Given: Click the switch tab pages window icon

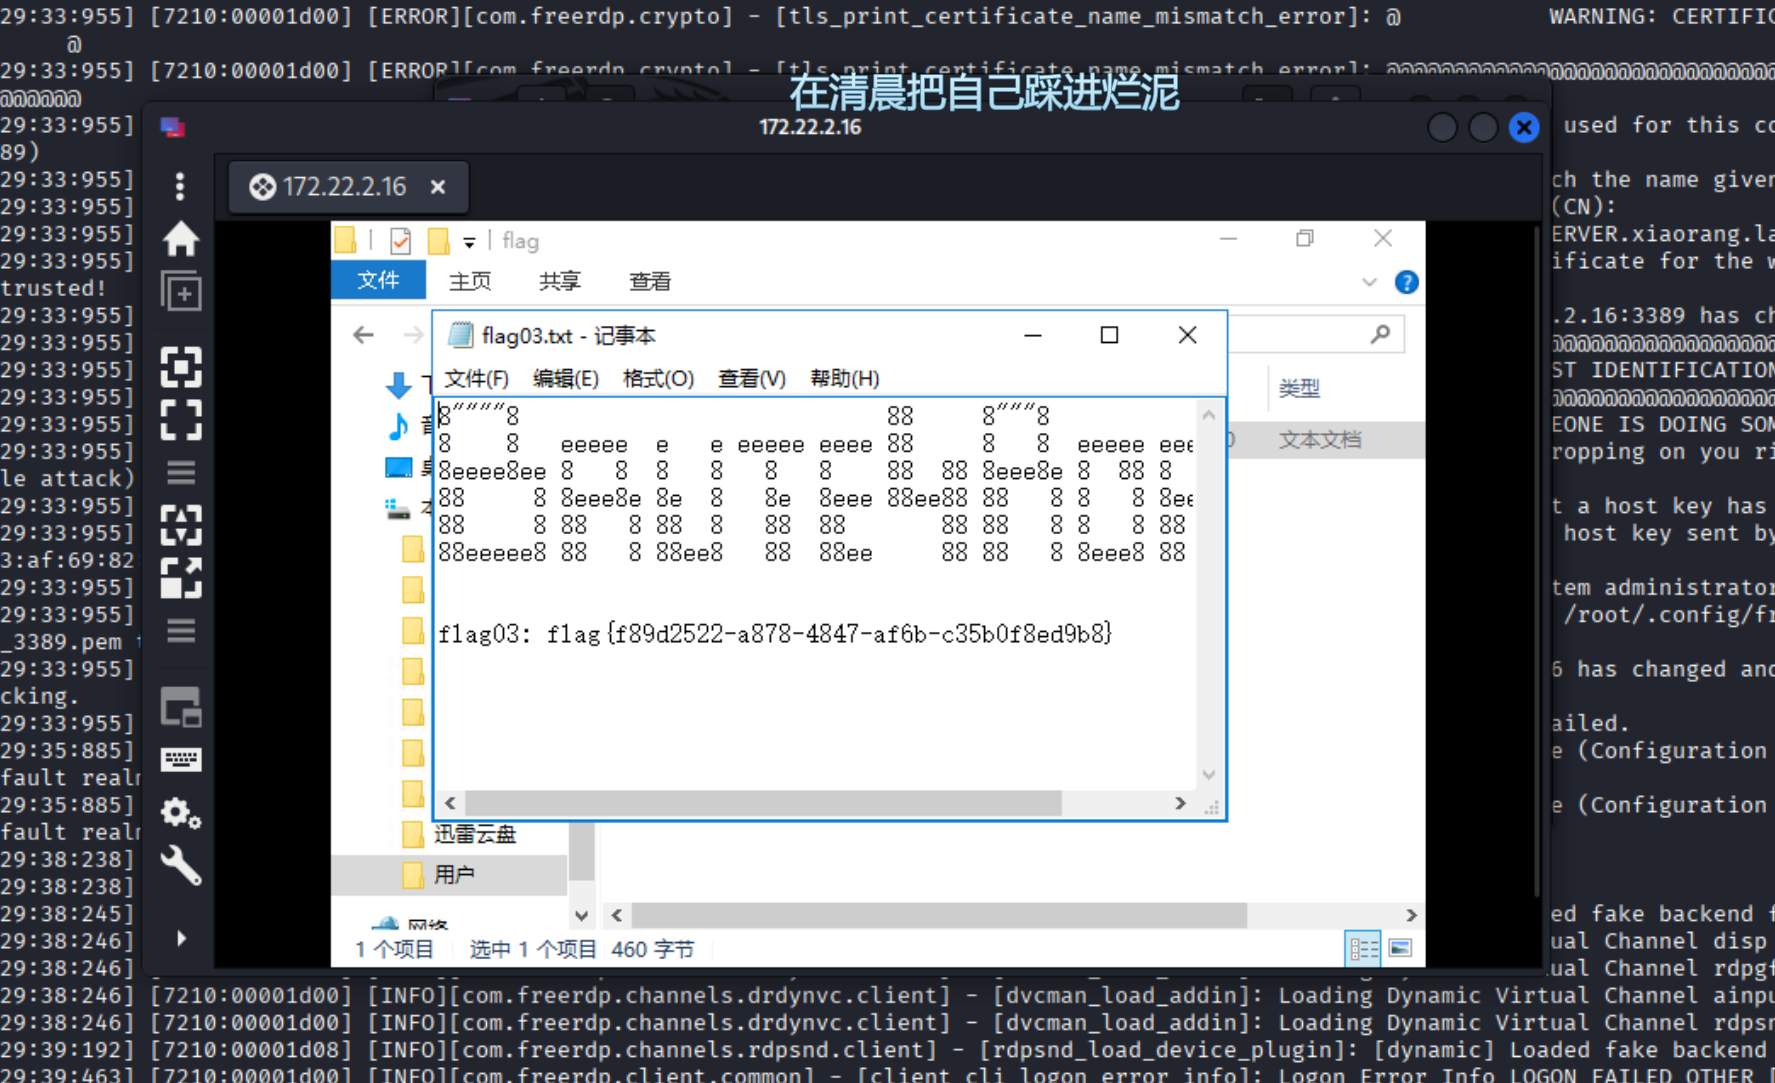Looking at the screenshot, I should 181,707.
